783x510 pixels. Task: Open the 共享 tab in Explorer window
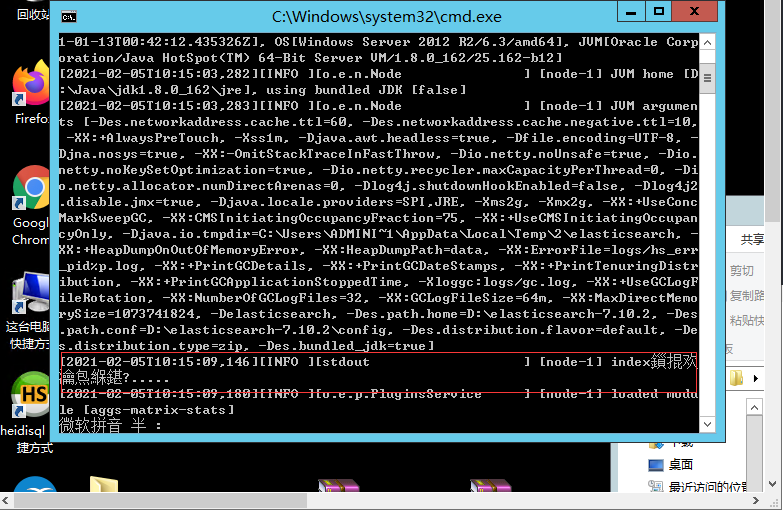click(x=752, y=240)
